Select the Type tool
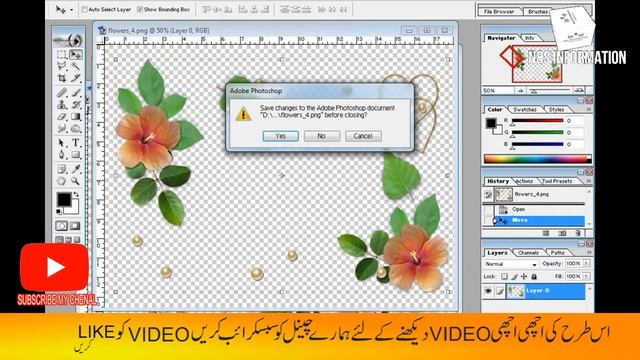Image resolution: width=640 pixels, height=360 pixels. [x=76, y=143]
